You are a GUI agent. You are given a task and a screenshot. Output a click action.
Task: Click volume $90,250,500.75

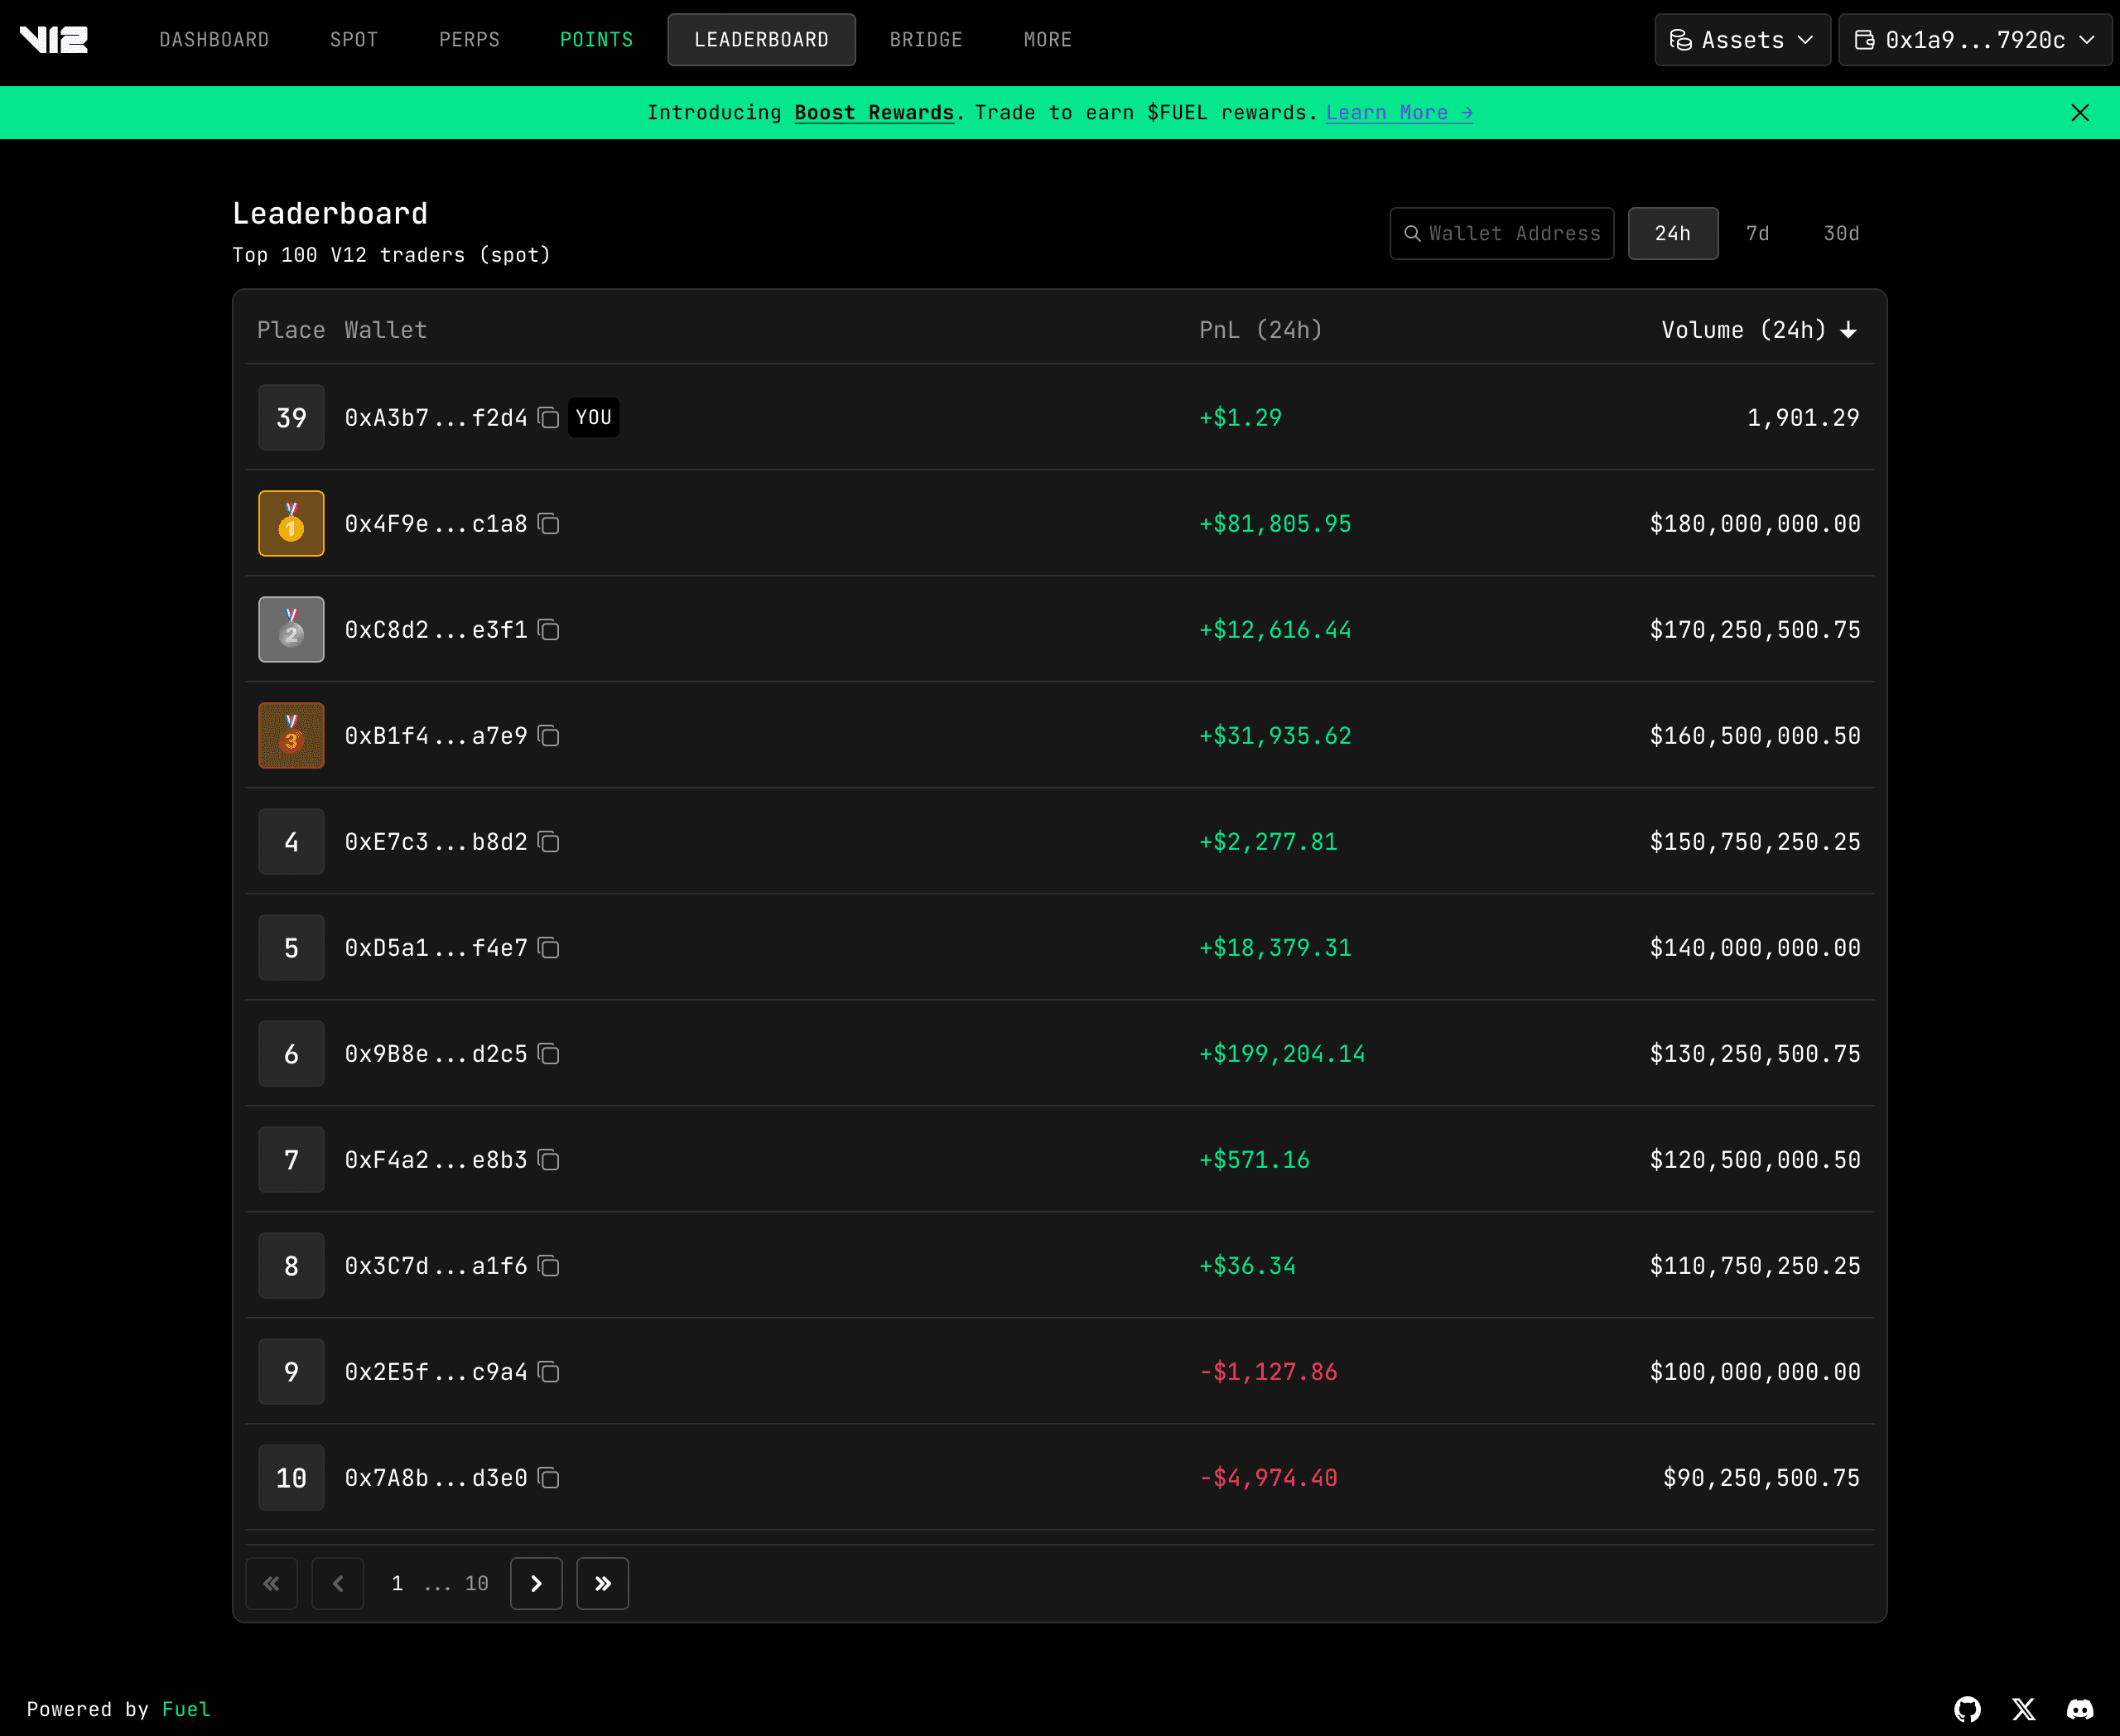click(1761, 1477)
